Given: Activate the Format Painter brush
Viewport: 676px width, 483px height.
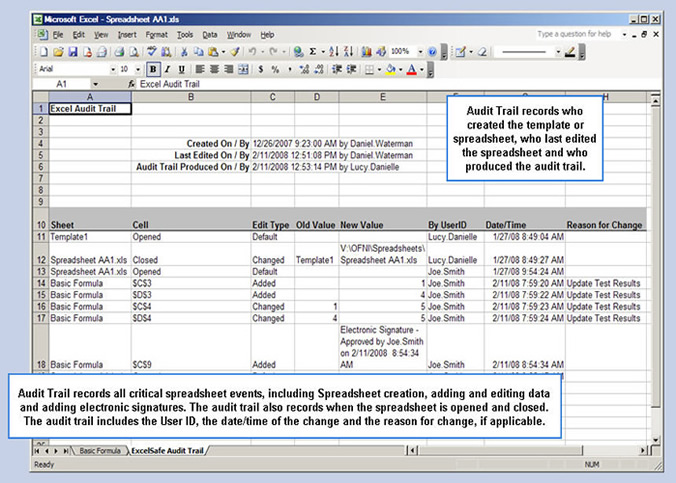Looking at the screenshot, I should point(235,52).
